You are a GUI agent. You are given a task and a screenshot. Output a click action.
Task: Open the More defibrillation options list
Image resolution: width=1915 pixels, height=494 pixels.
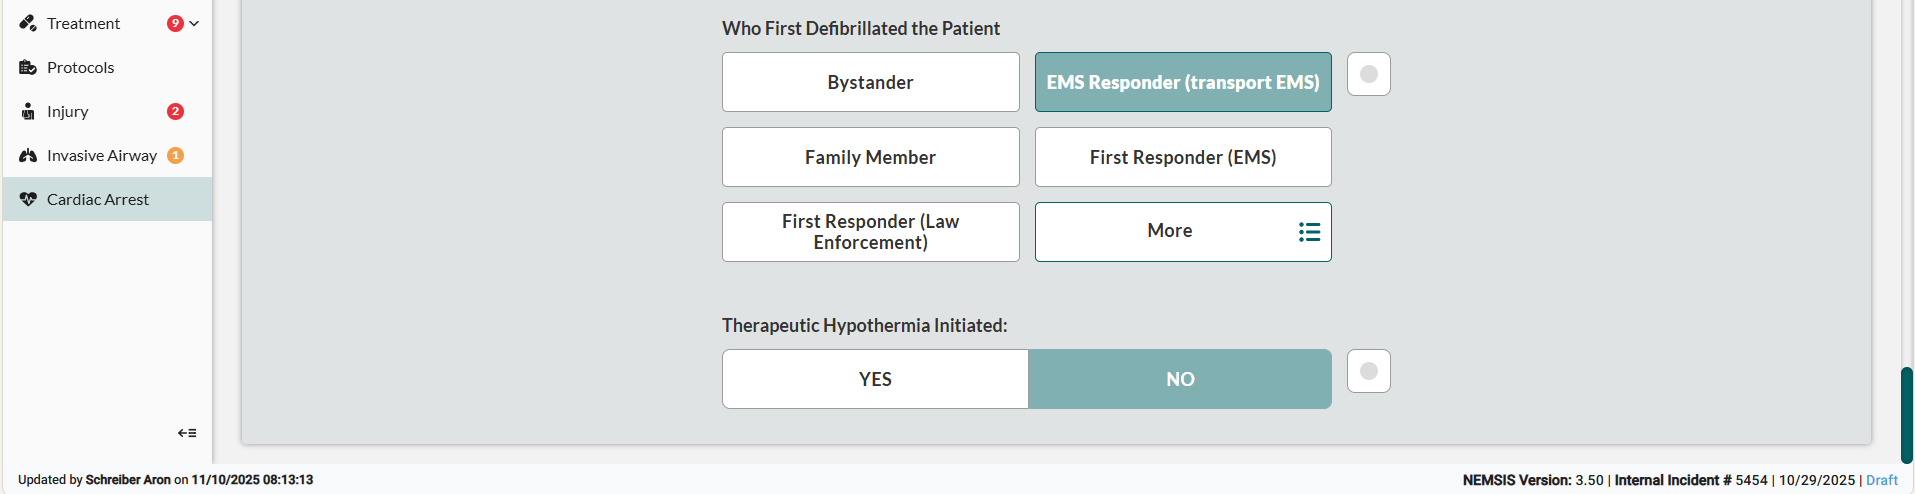tap(1170, 232)
